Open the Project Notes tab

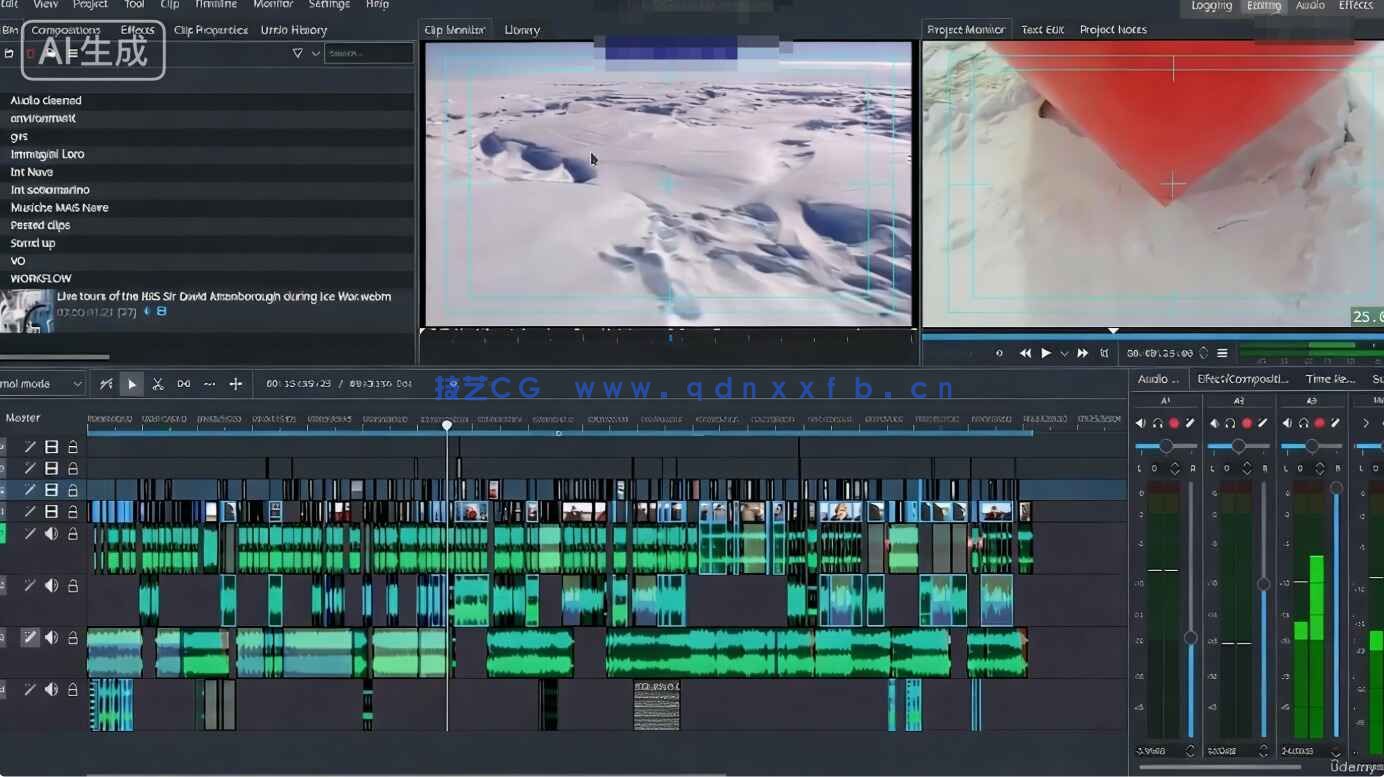click(x=1113, y=30)
